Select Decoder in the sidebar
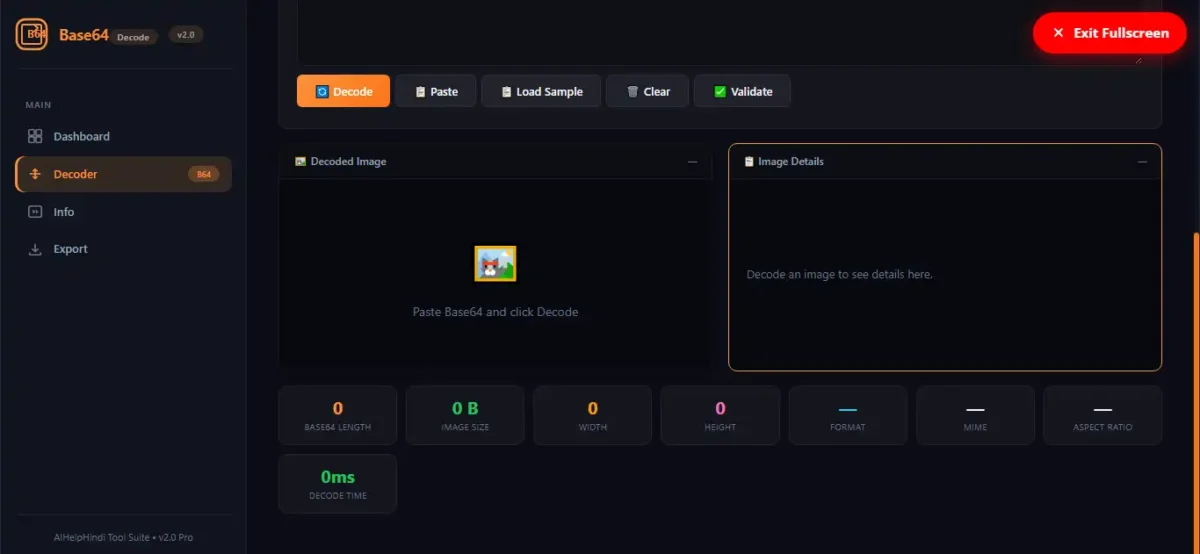1200x554 pixels. [x=123, y=174]
